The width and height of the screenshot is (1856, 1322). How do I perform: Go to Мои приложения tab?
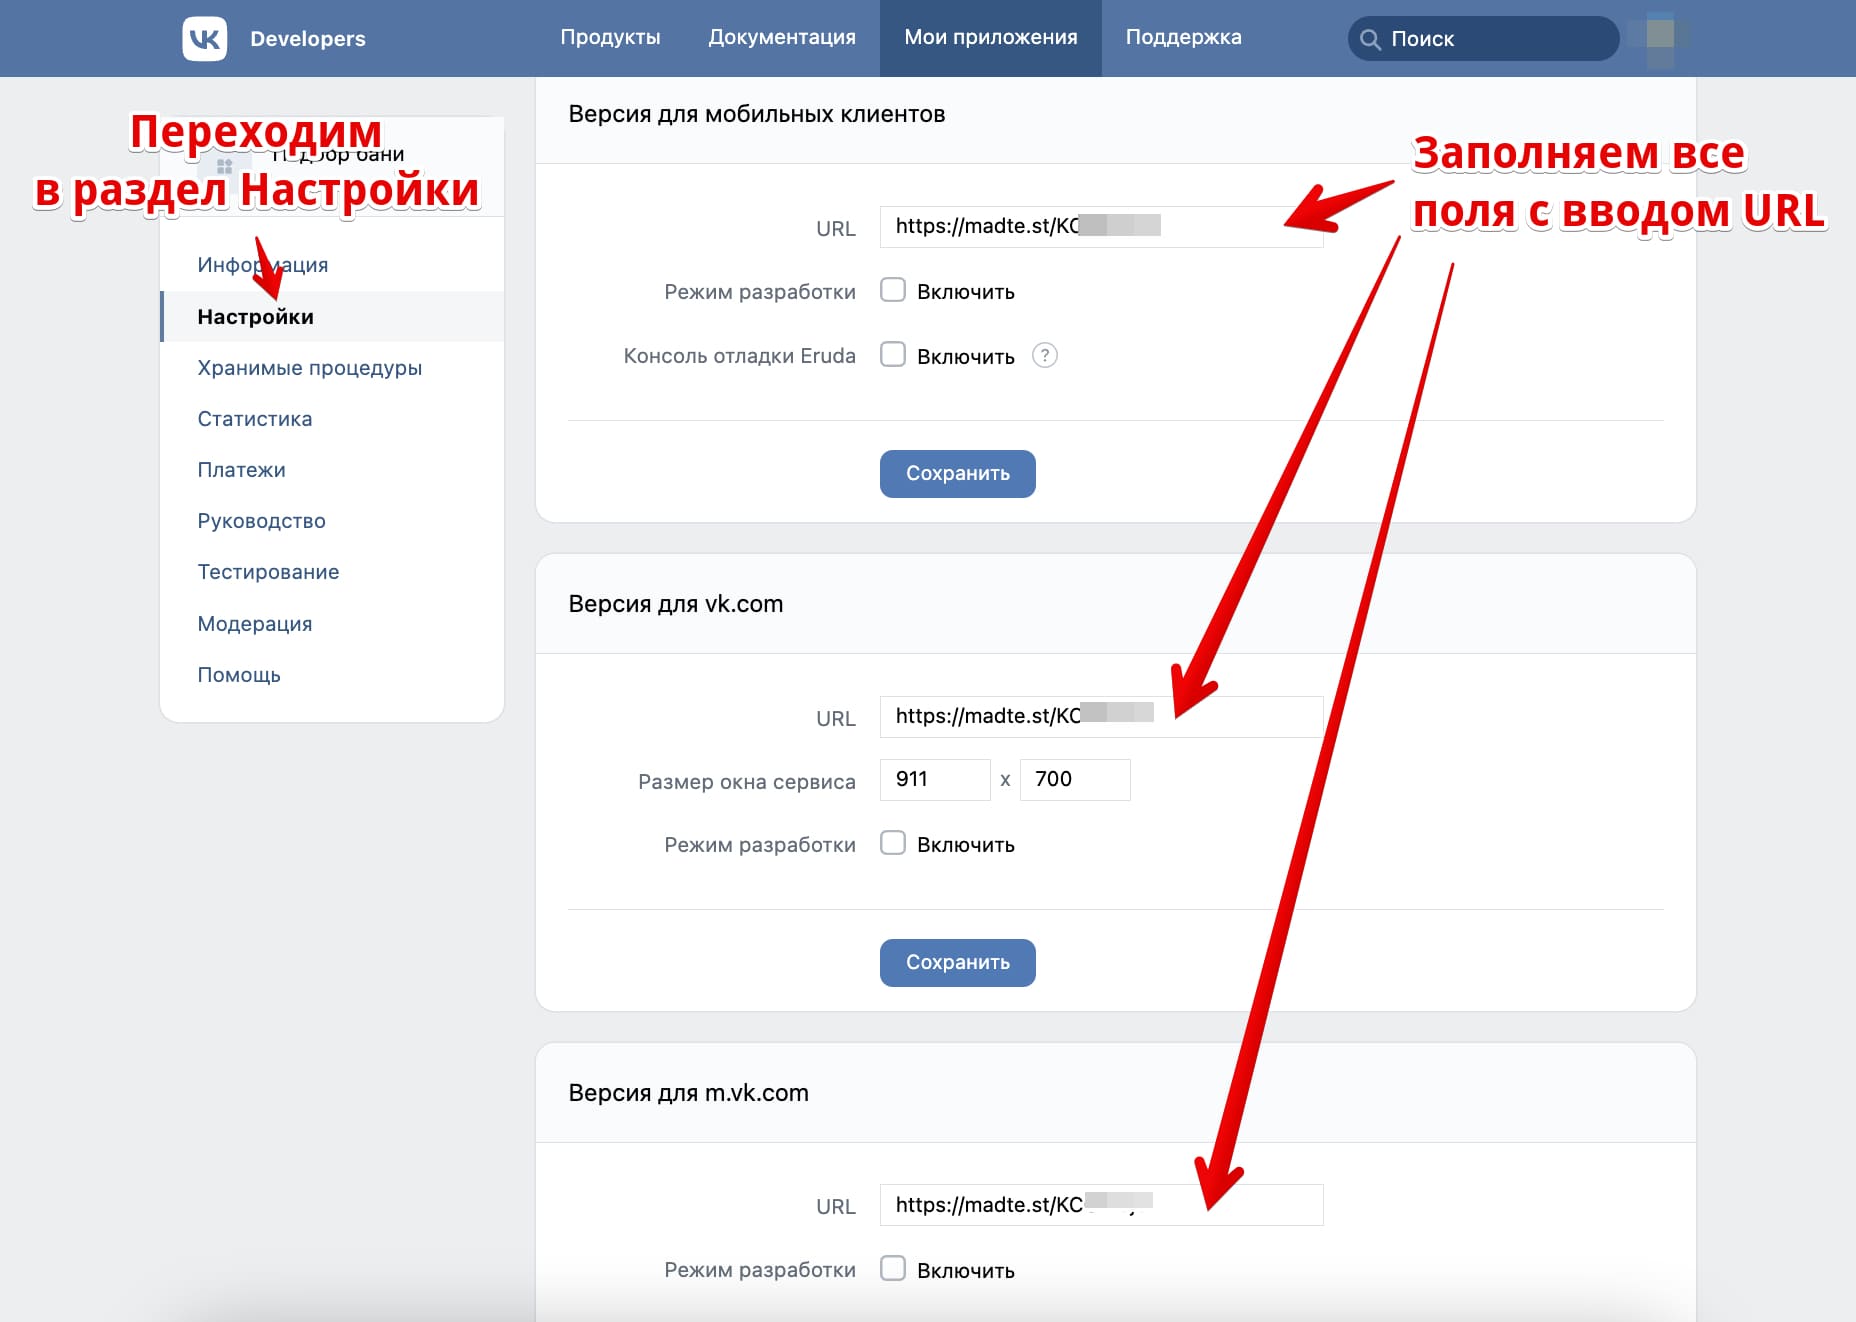click(991, 37)
